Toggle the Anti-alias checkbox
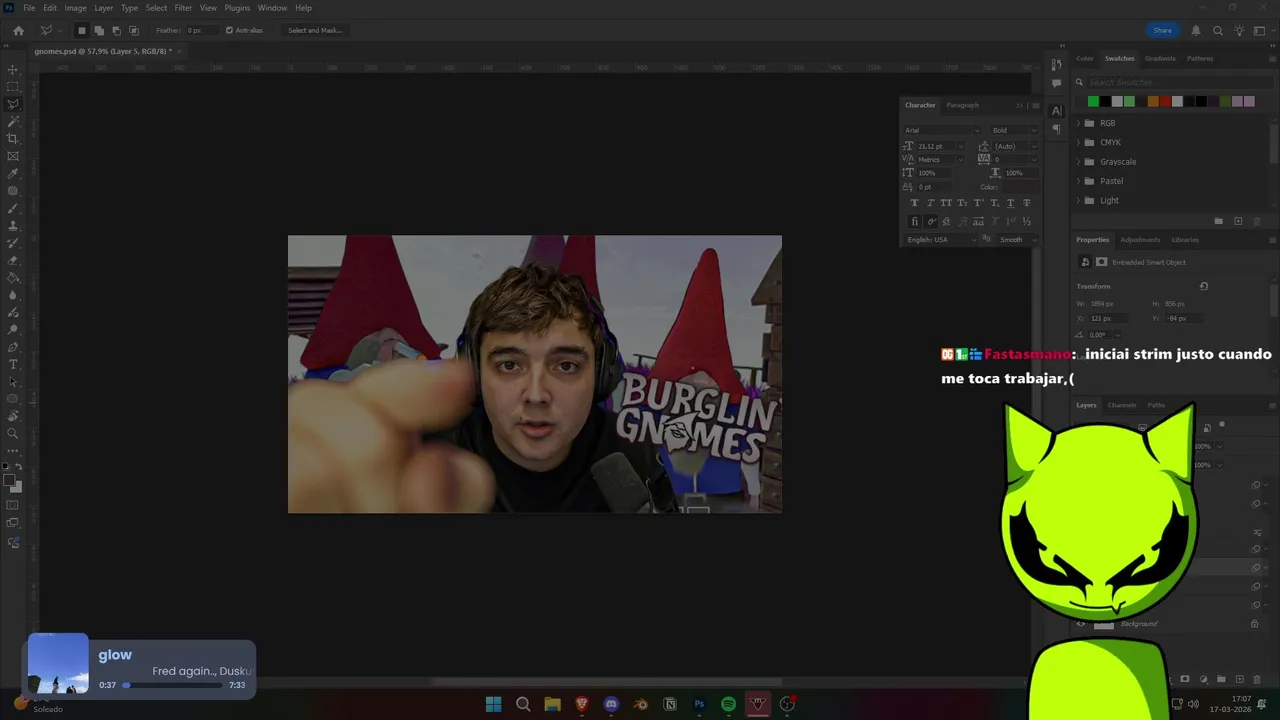The height and width of the screenshot is (720, 1280). coord(229,30)
